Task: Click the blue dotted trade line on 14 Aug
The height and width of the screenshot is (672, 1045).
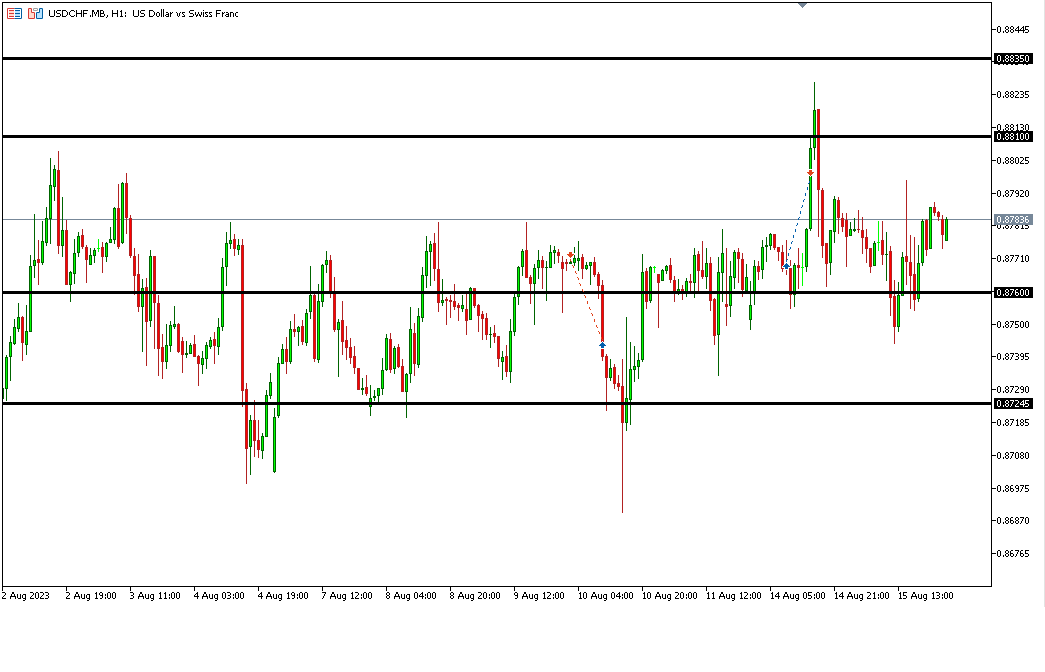Action: tap(798, 220)
